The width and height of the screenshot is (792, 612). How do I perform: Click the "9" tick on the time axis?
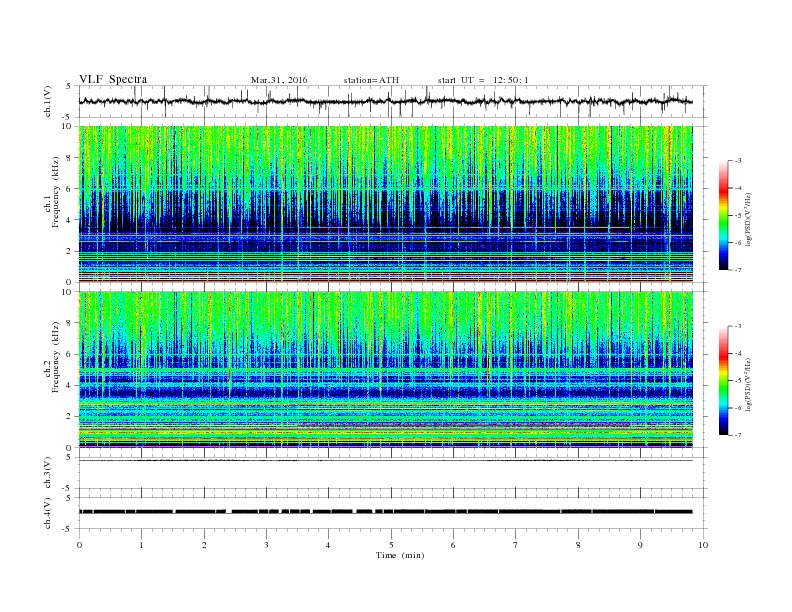coord(641,545)
